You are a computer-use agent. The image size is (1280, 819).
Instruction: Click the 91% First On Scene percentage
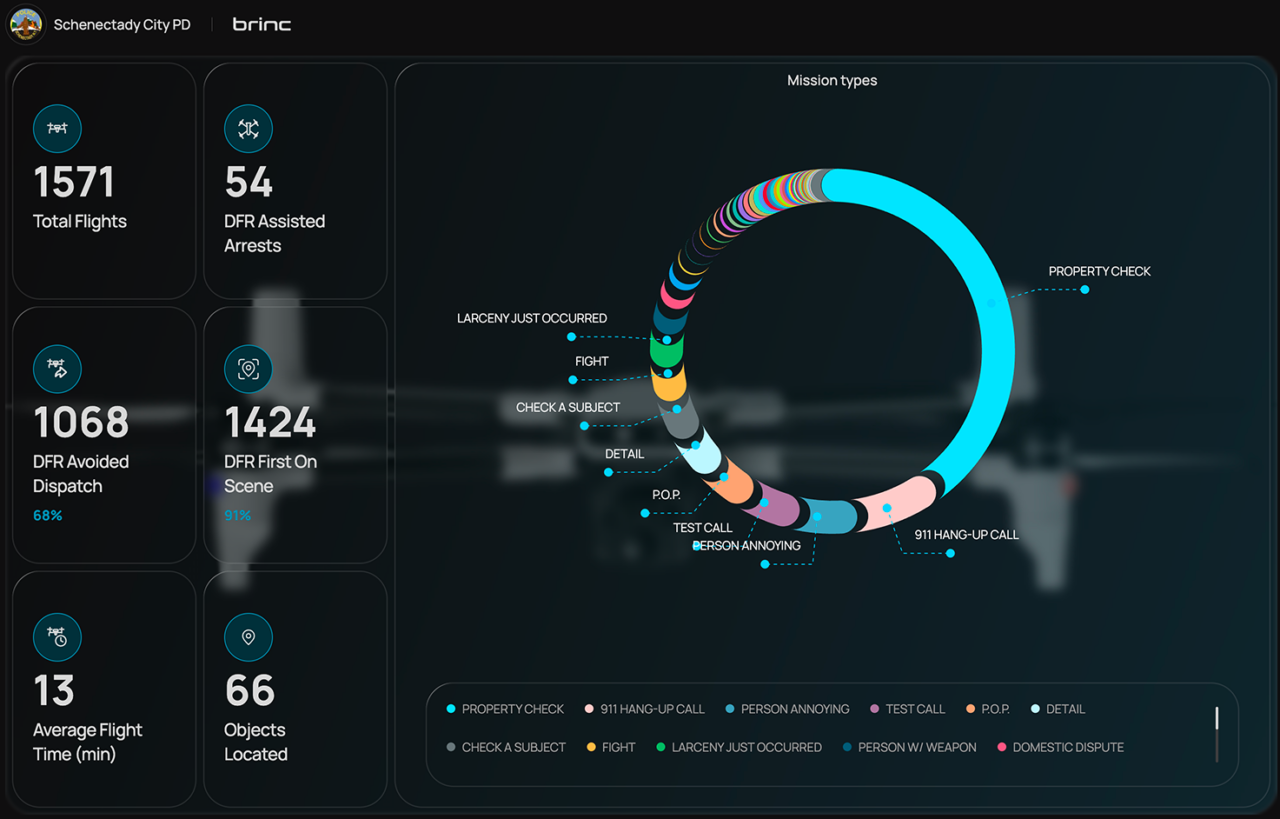[x=238, y=516]
